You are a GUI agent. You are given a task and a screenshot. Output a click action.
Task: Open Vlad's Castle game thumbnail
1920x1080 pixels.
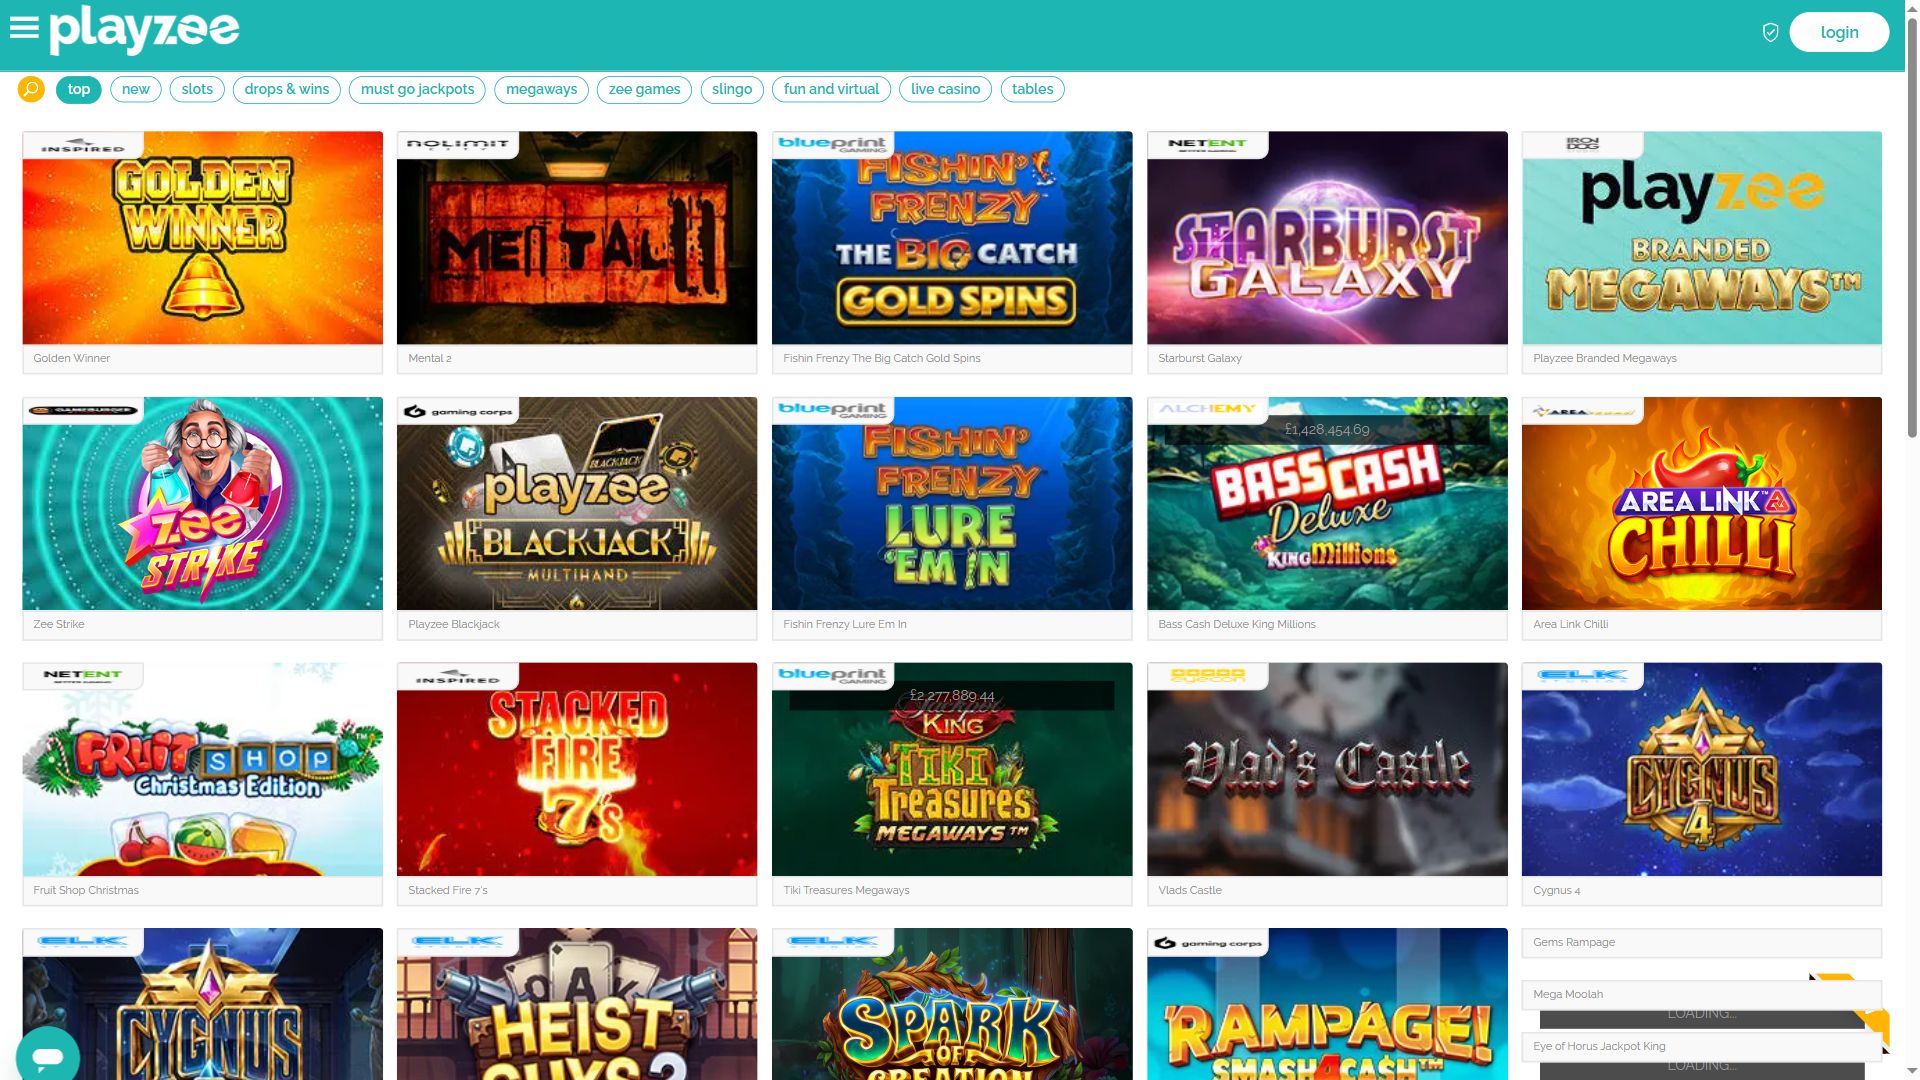pyautogui.click(x=1327, y=770)
